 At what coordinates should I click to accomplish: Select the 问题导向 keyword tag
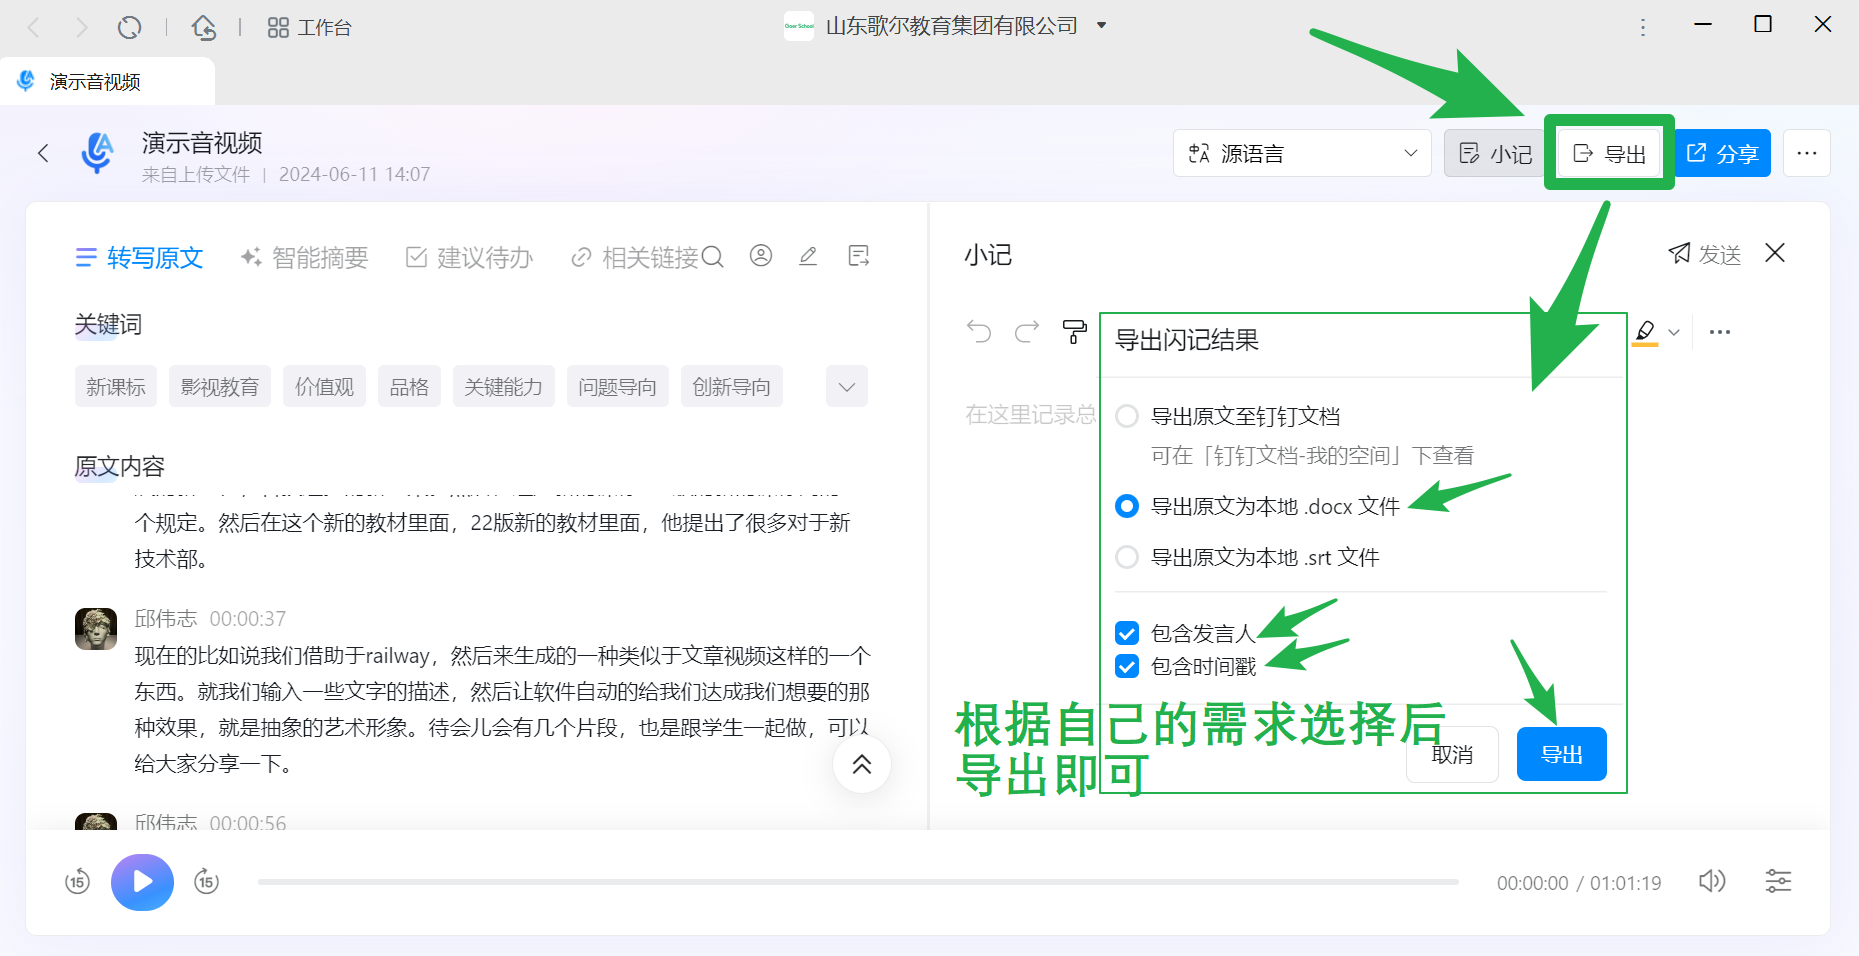pyautogui.click(x=618, y=387)
